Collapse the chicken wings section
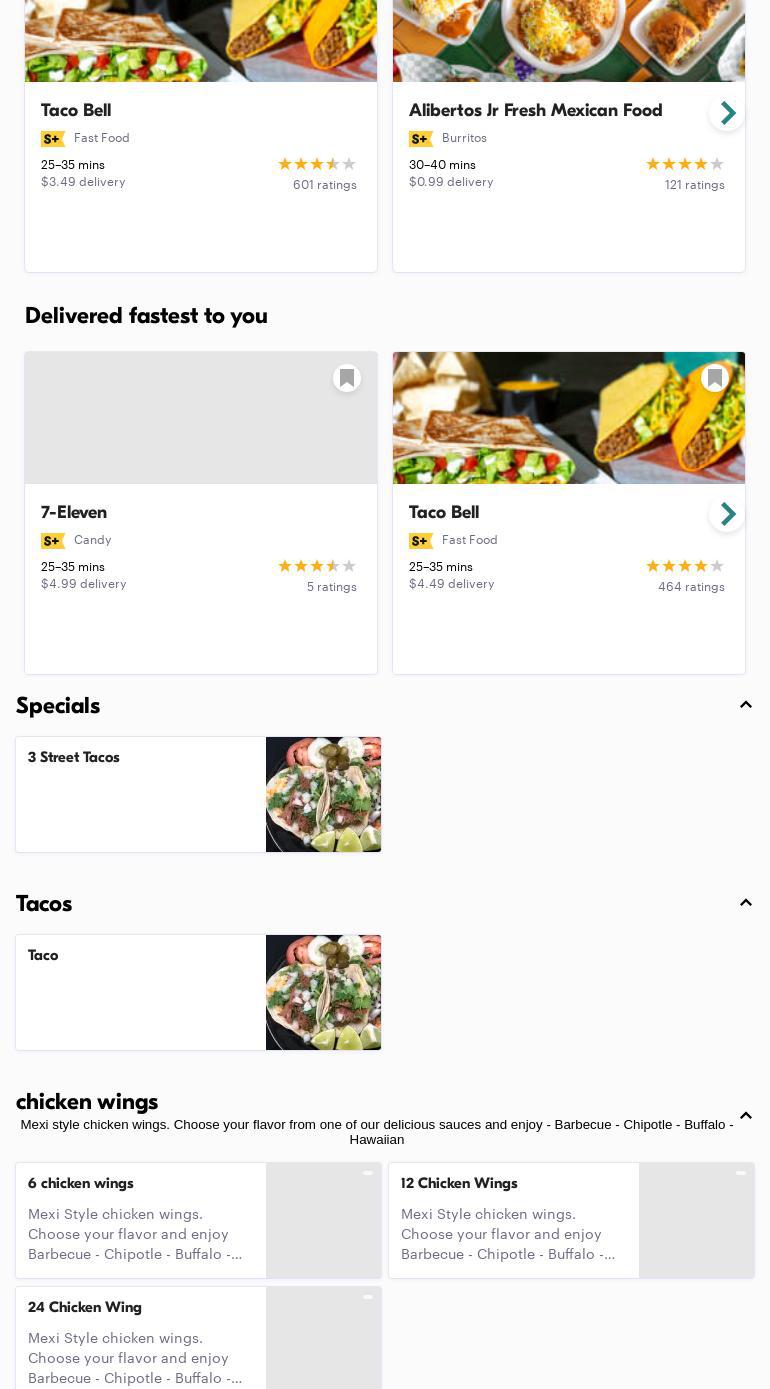The height and width of the screenshot is (1389, 770). (x=746, y=1116)
